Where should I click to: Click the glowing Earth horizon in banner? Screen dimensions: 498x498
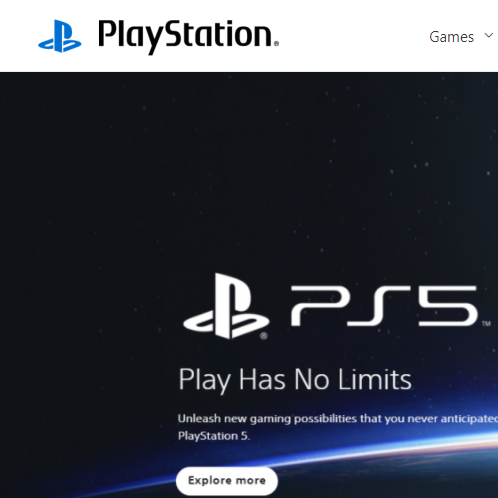[x=433, y=447]
